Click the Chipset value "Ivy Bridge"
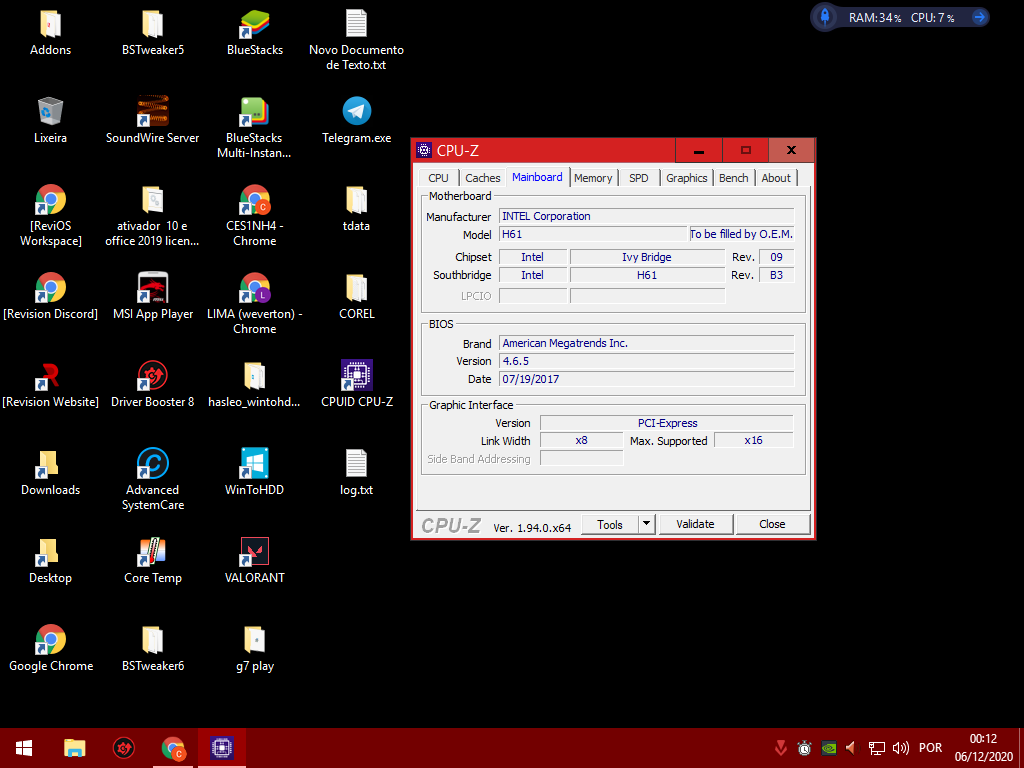The image size is (1024, 768). click(647, 257)
